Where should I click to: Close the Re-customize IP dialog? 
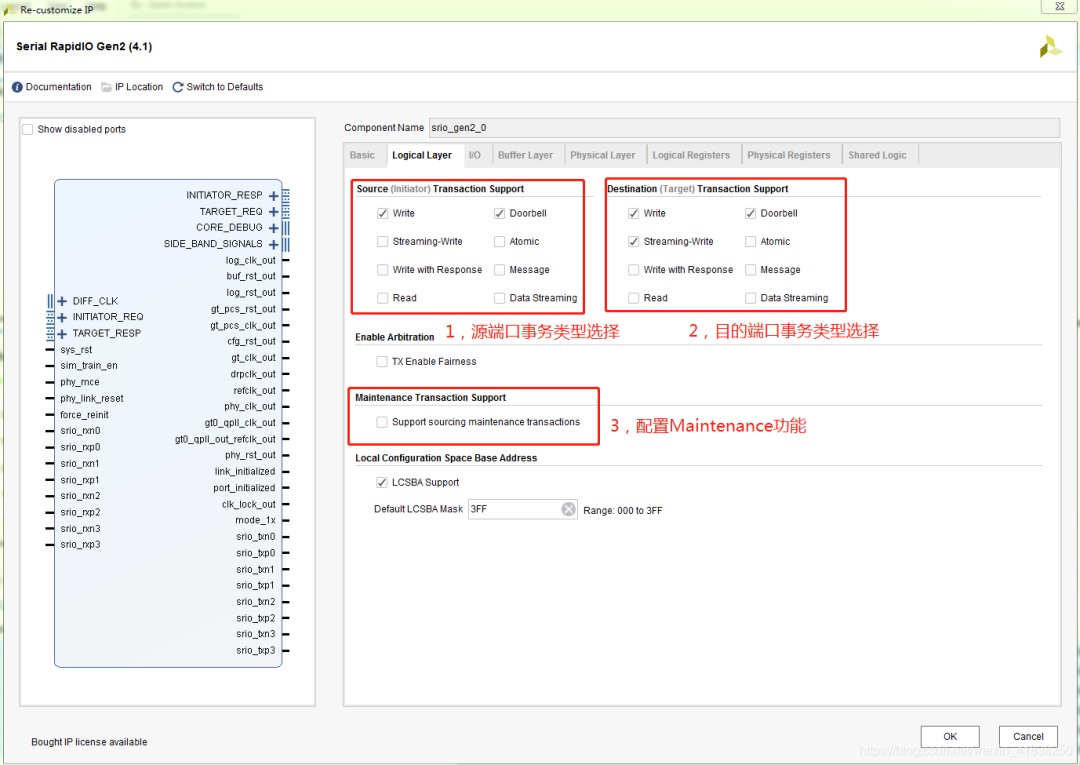coord(1059,7)
